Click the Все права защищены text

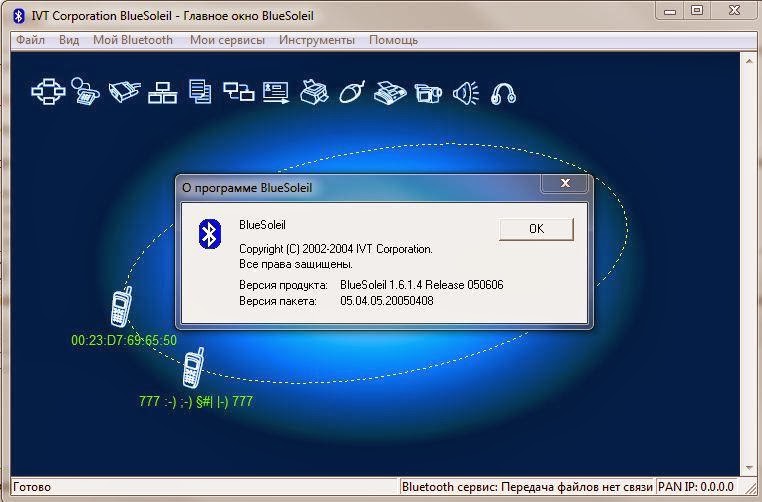[x=296, y=264]
